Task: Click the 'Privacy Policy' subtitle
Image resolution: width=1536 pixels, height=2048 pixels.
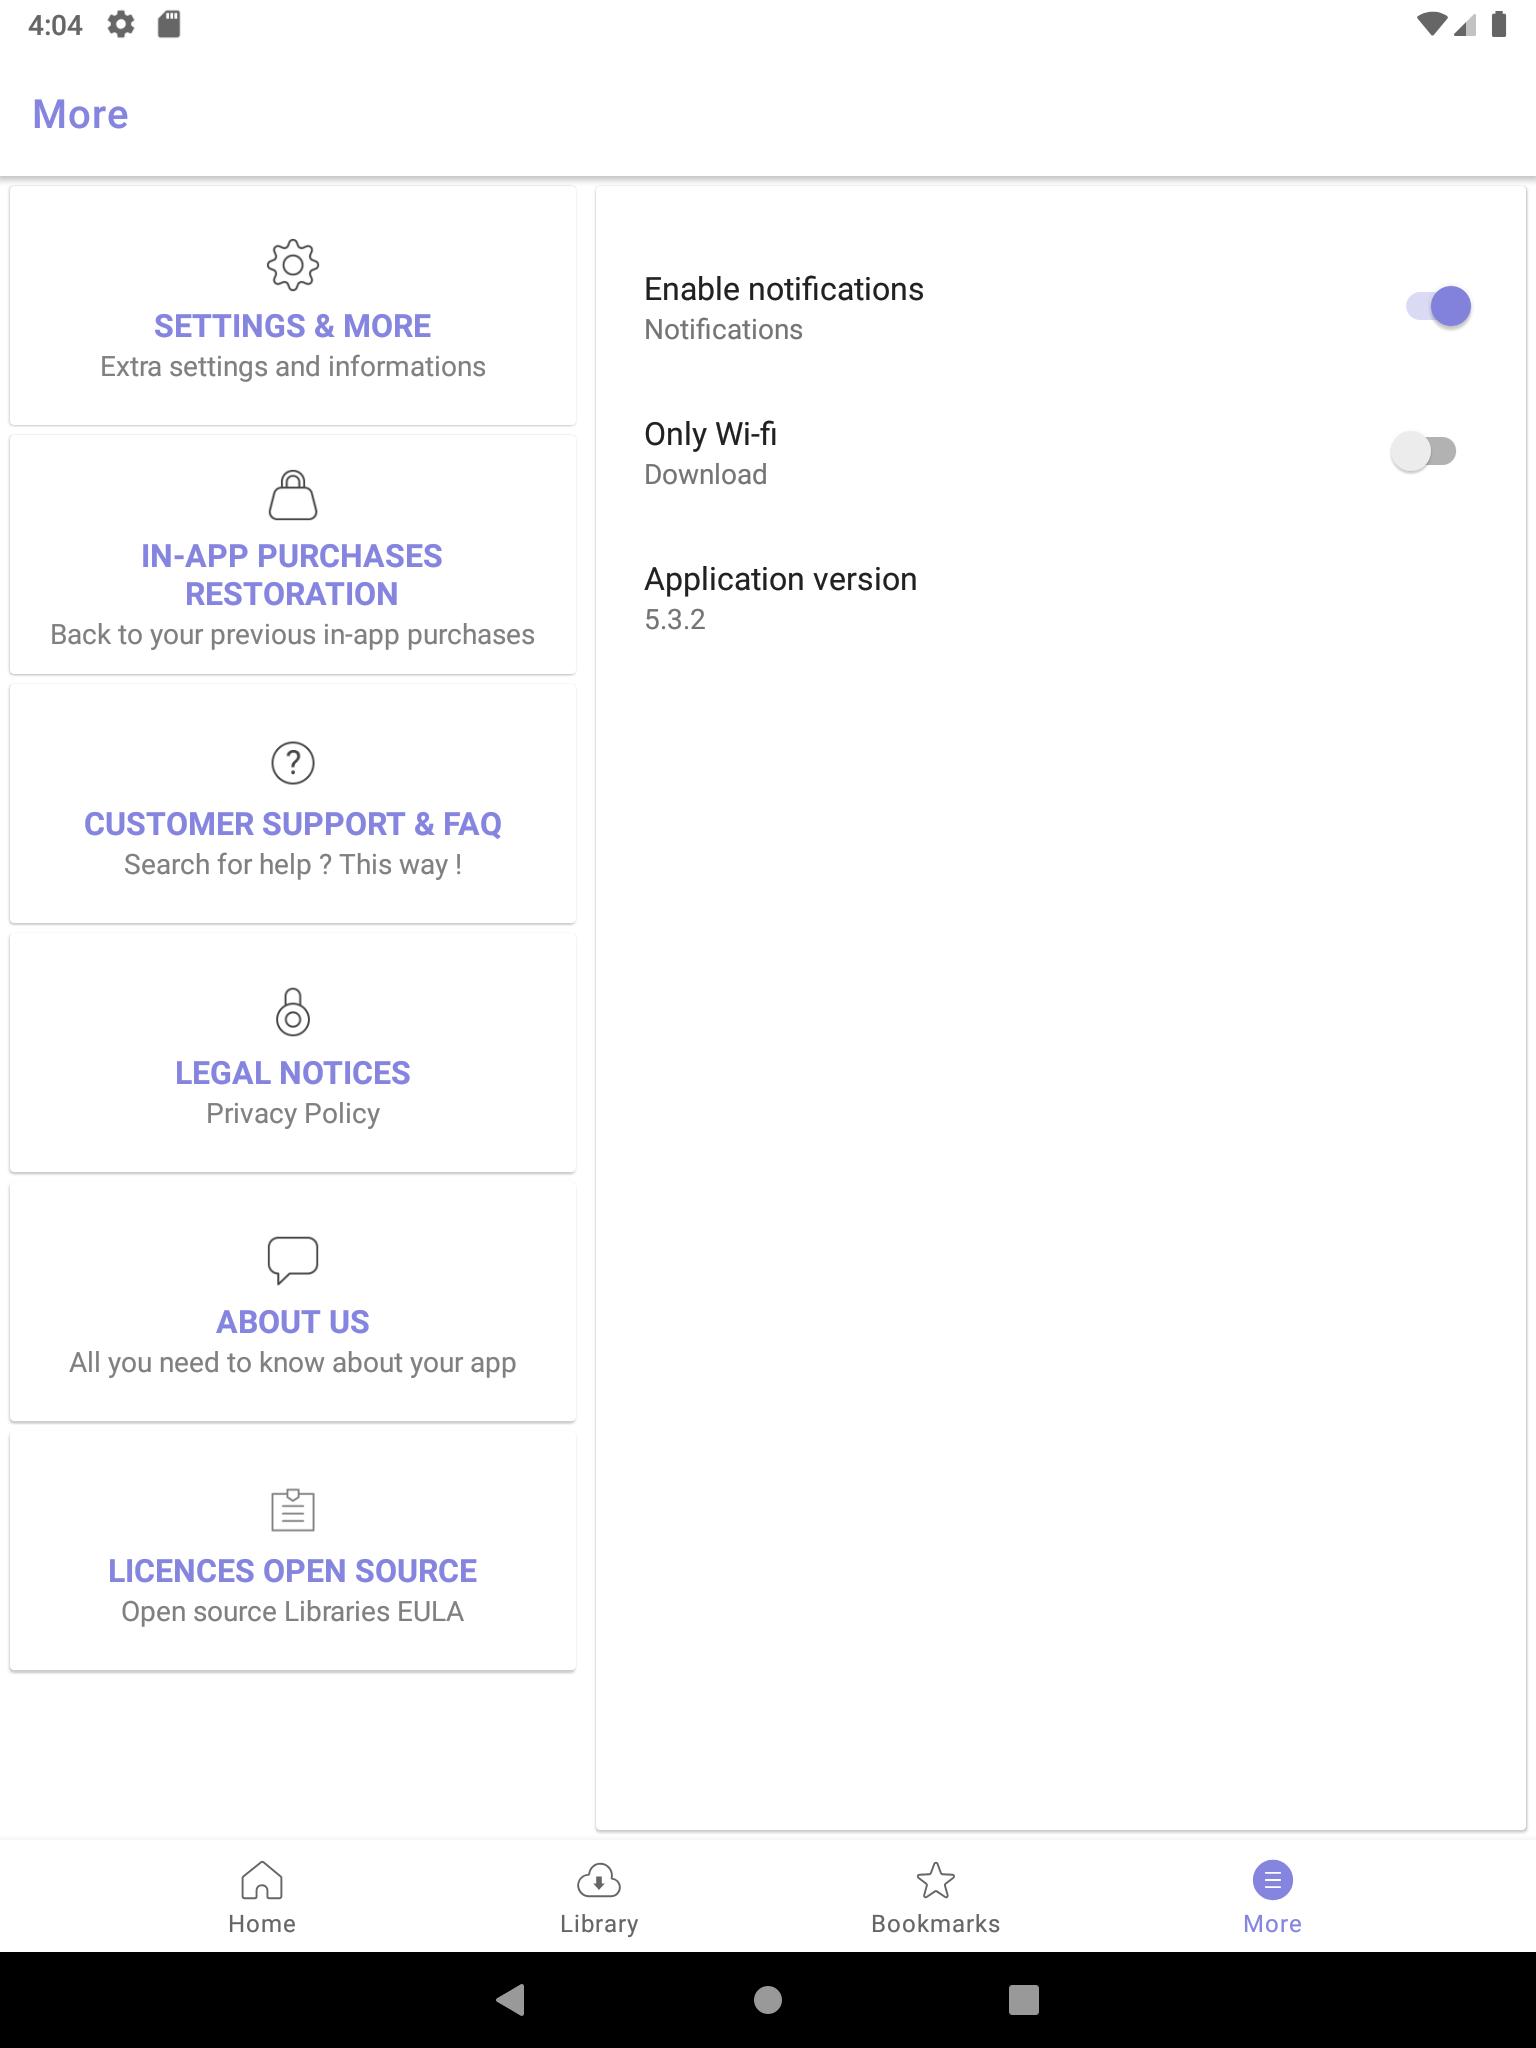Action: 293,1114
